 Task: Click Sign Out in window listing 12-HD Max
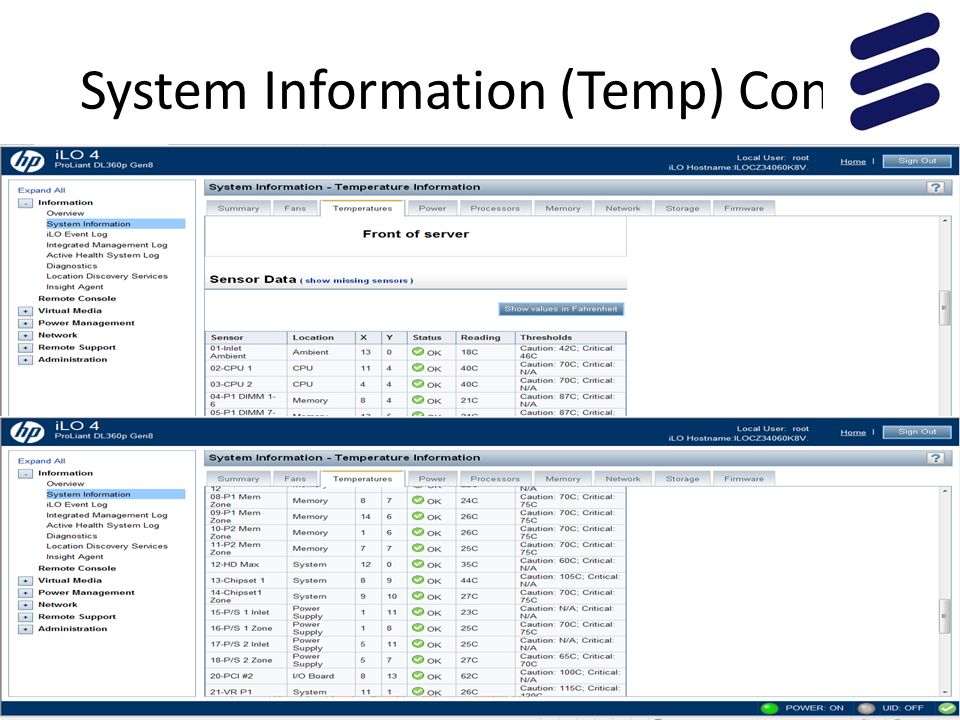(917, 432)
